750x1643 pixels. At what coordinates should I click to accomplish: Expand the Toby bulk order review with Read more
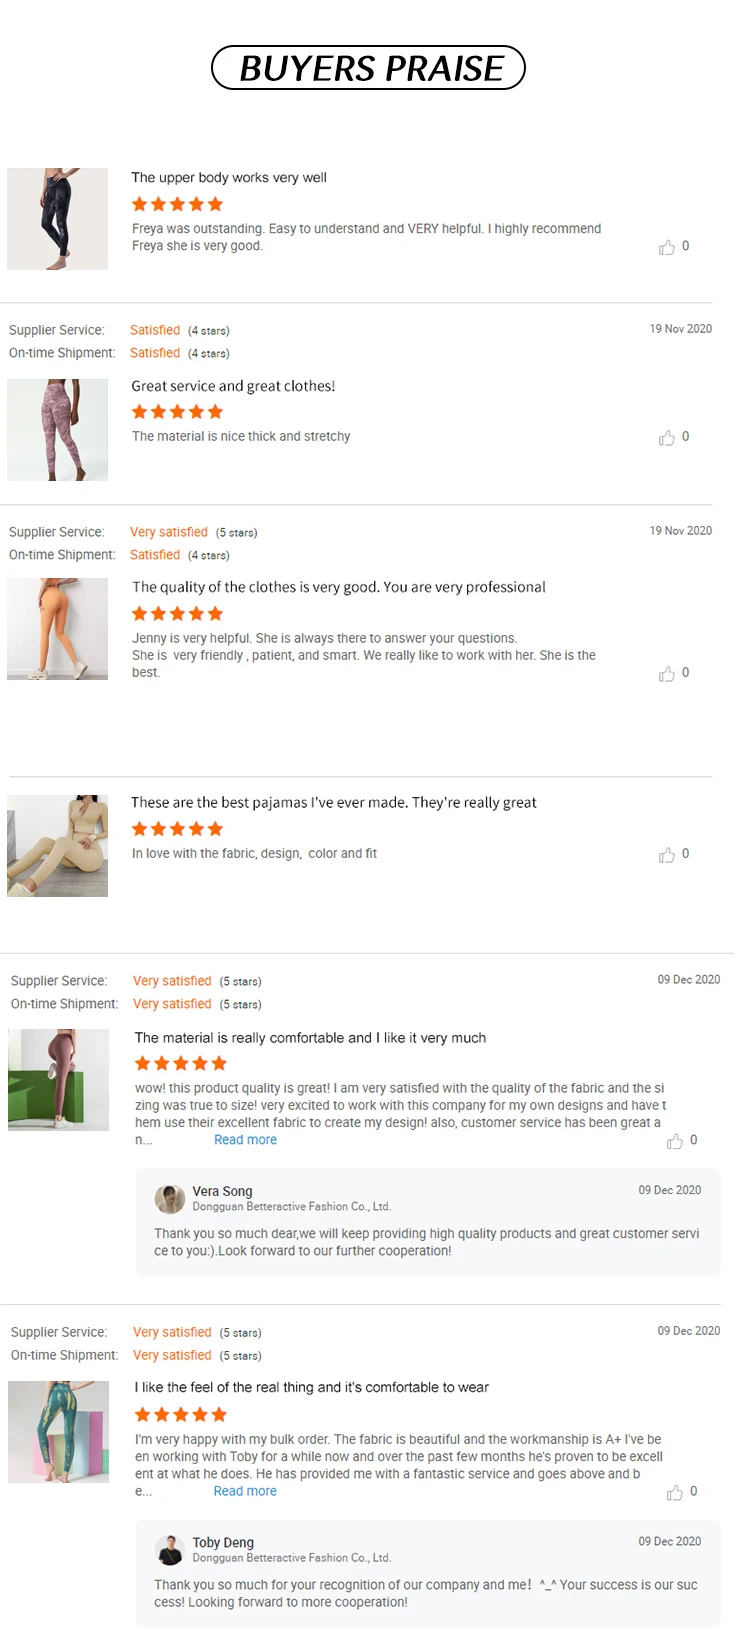[x=245, y=1491]
